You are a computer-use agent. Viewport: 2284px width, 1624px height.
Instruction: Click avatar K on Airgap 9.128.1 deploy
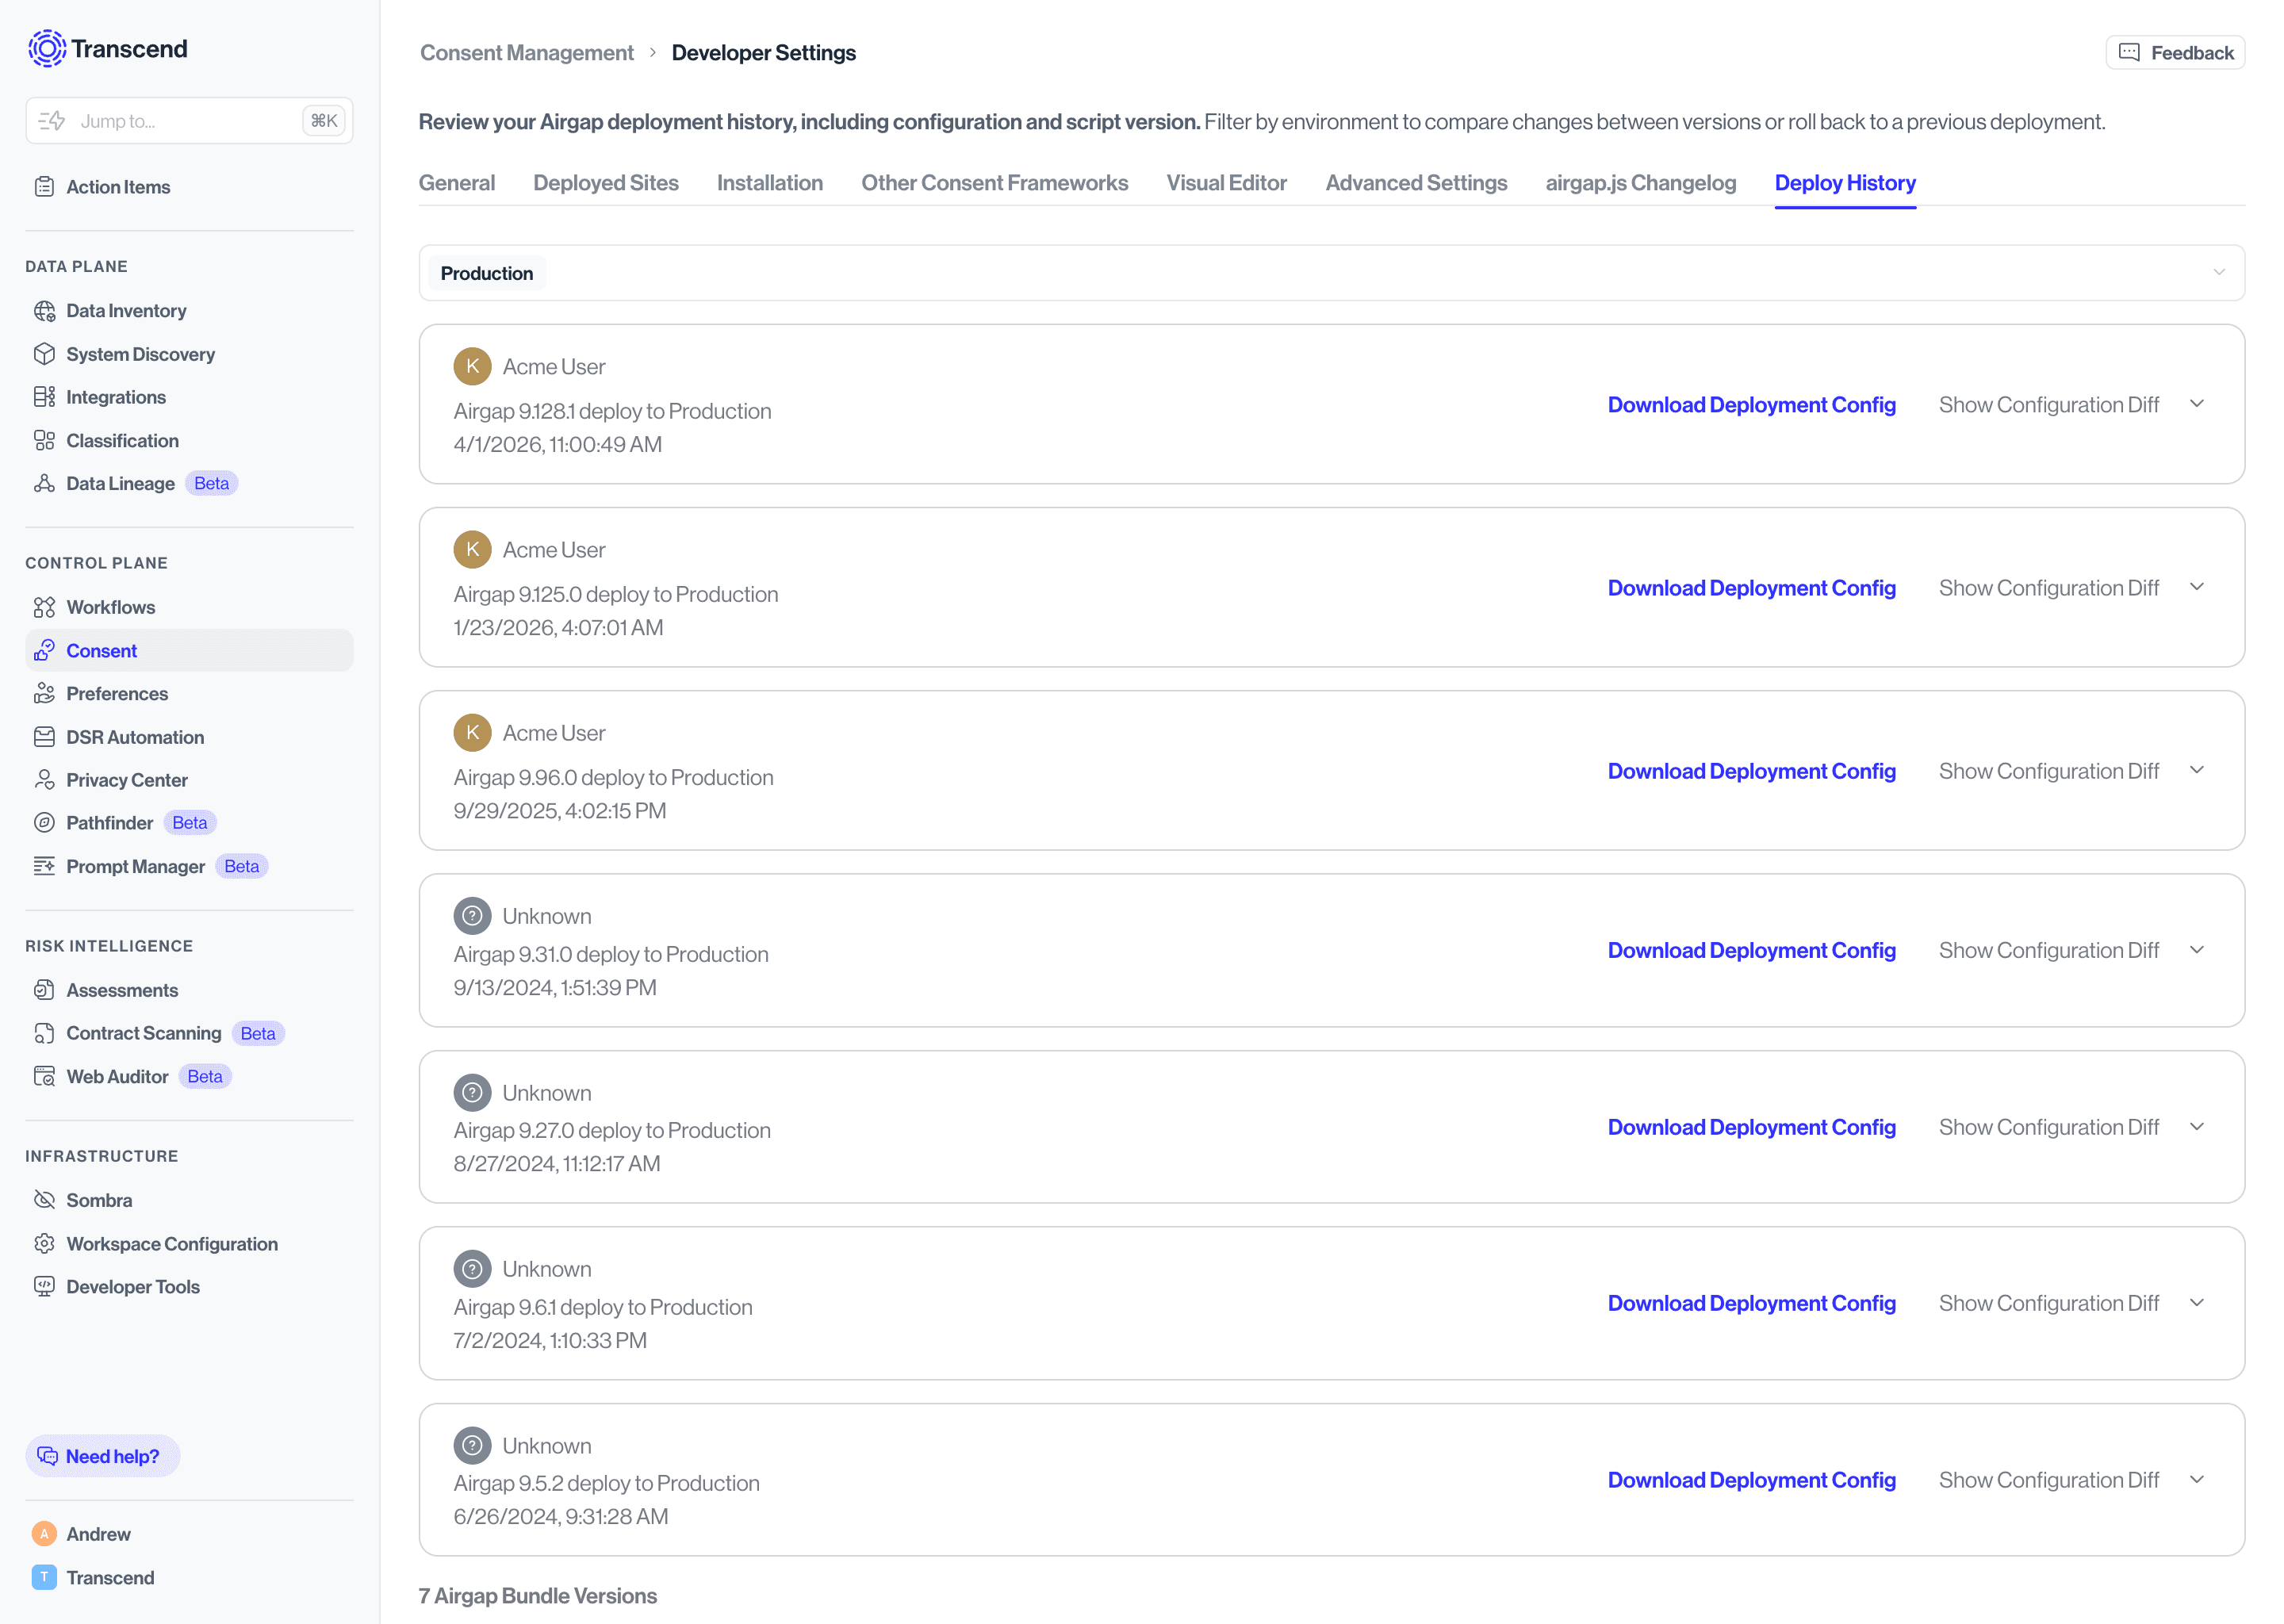click(472, 367)
